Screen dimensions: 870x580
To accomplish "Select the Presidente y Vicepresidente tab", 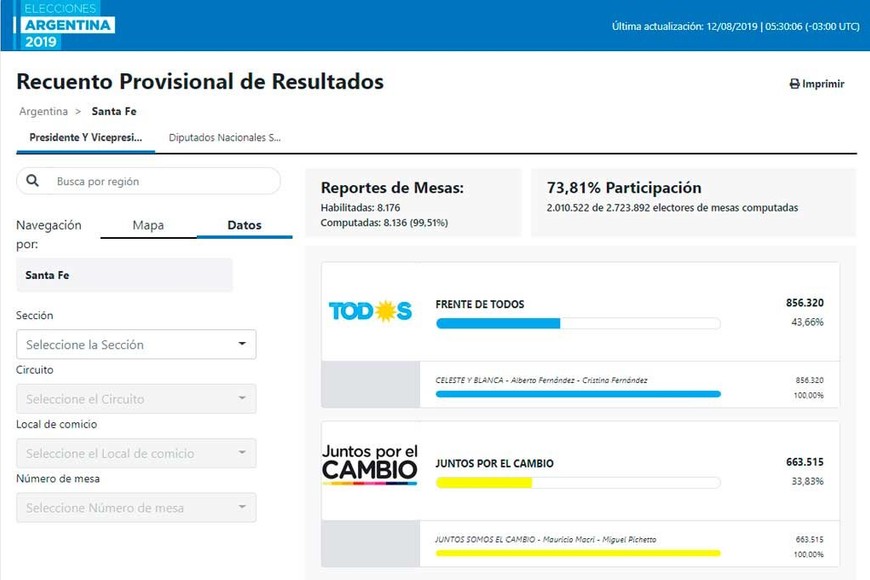I will [x=85, y=138].
